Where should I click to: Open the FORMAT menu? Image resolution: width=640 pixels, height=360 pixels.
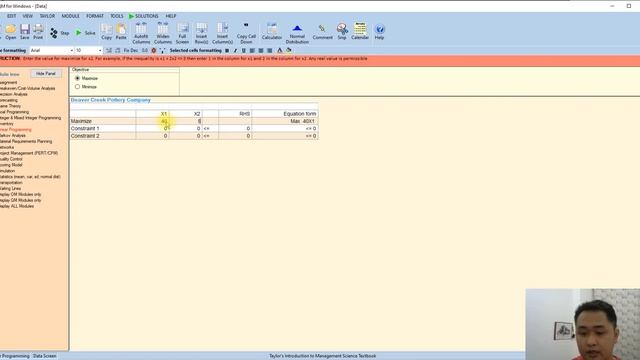(x=95, y=16)
